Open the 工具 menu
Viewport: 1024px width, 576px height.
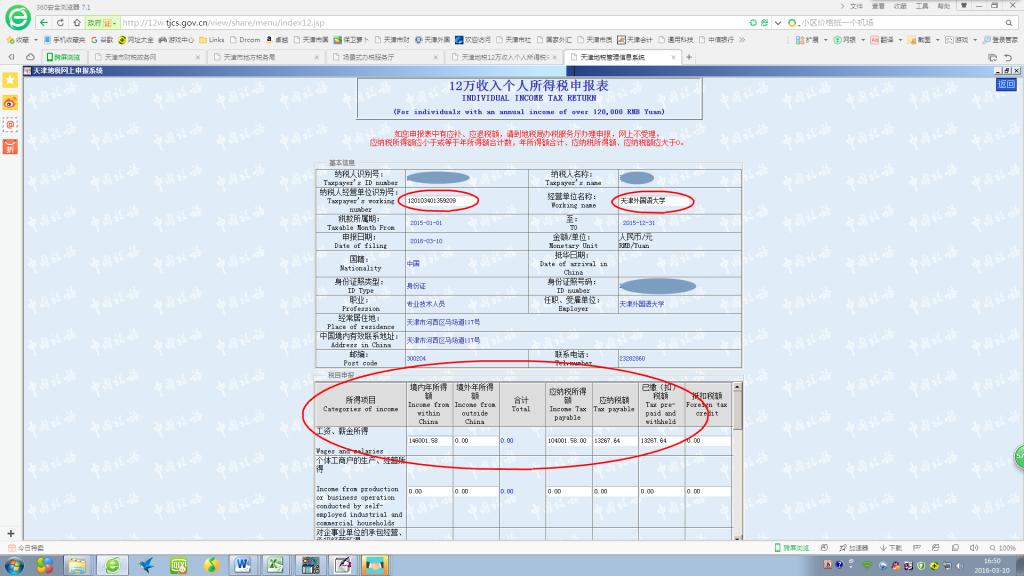922,6
